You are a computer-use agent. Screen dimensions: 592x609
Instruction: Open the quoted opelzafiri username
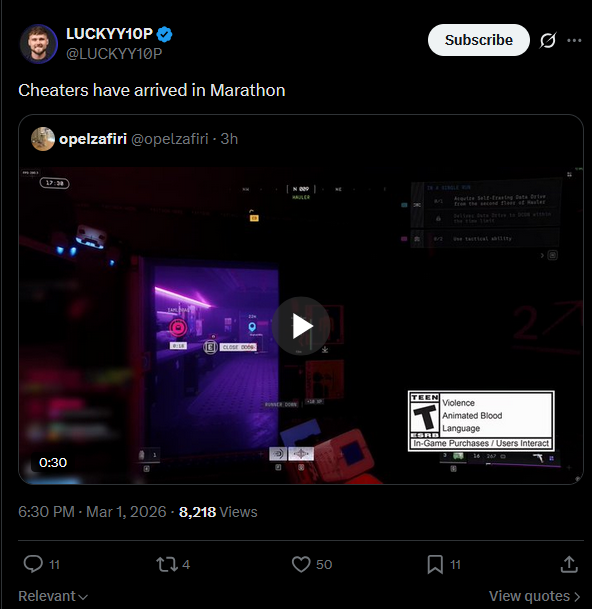point(93,139)
